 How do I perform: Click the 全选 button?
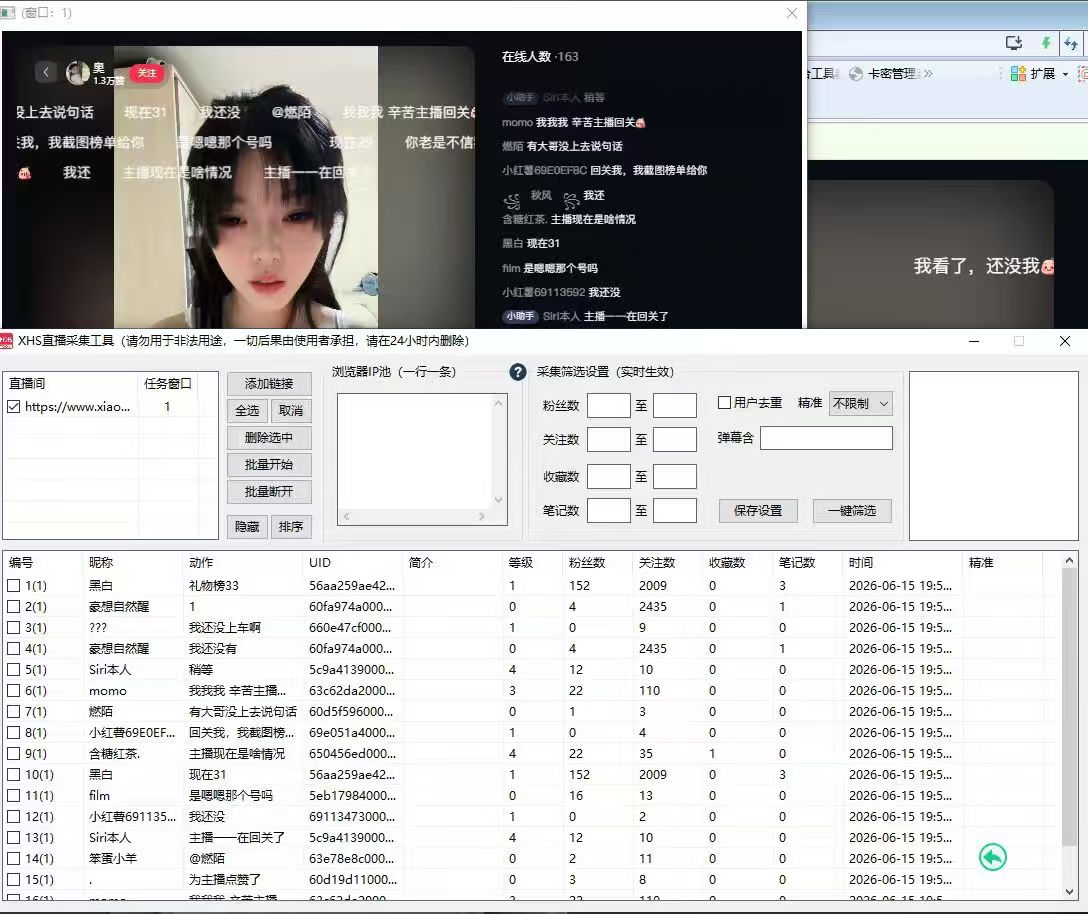pyautogui.click(x=247, y=411)
